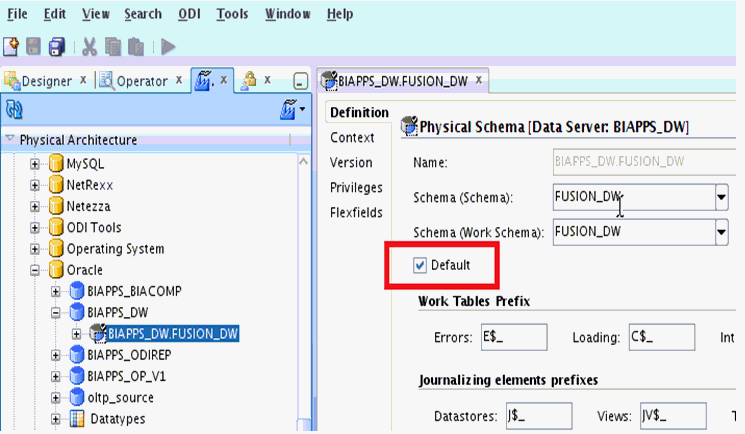Screen dimensions: 745x434
Task: Open the Tools menu
Action: 232,14
